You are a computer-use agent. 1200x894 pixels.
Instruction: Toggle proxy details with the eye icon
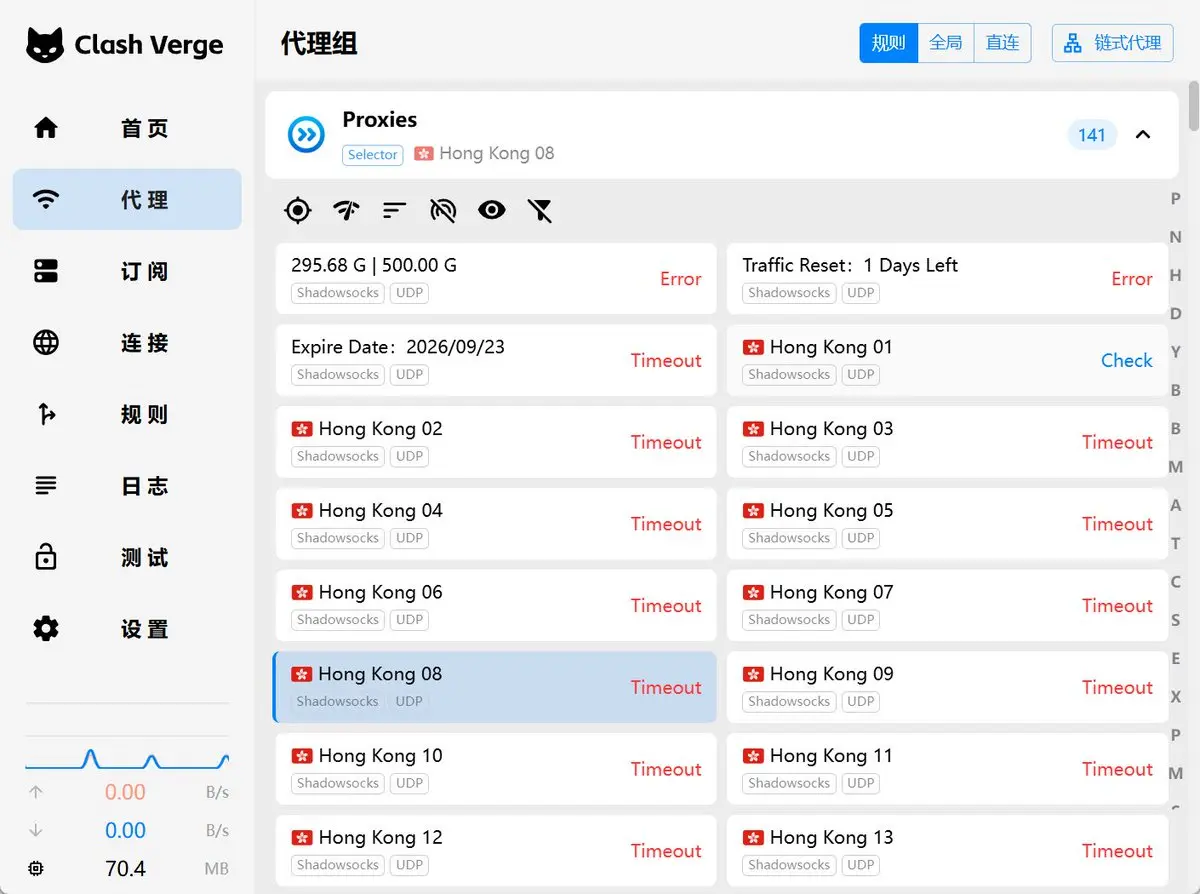tap(491, 210)
